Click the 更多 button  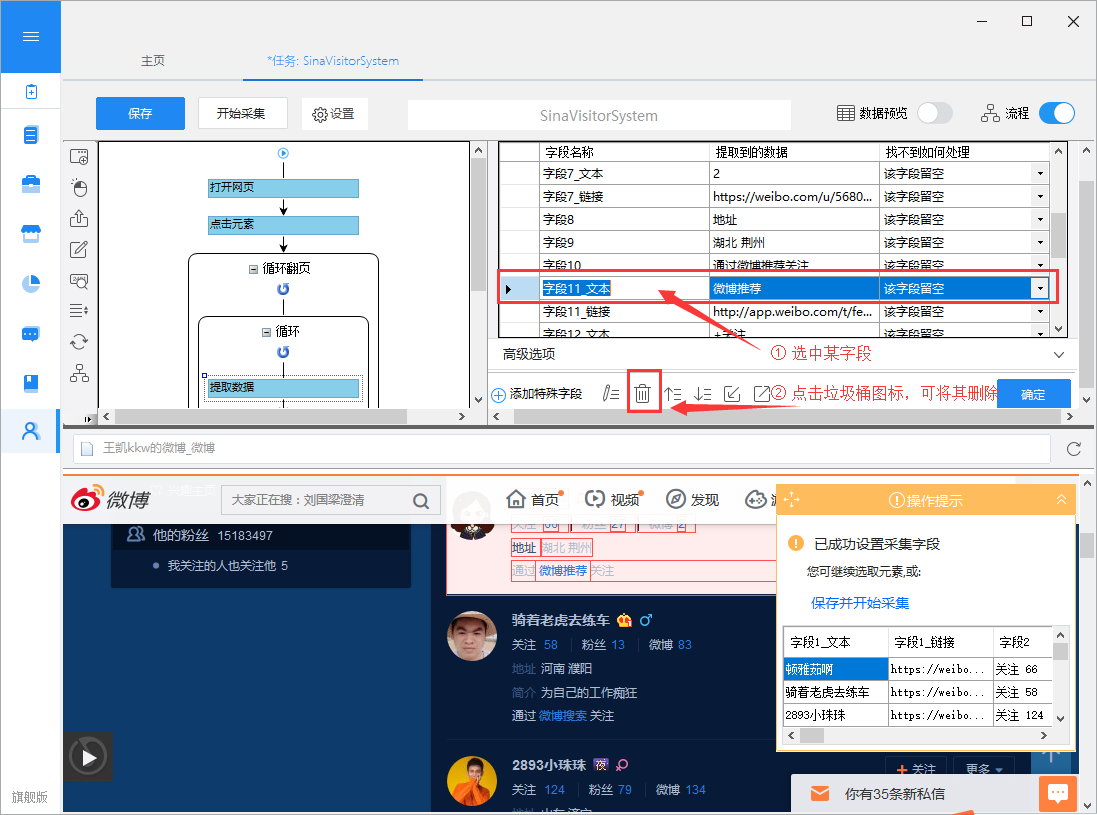click(x=984, y=769)
